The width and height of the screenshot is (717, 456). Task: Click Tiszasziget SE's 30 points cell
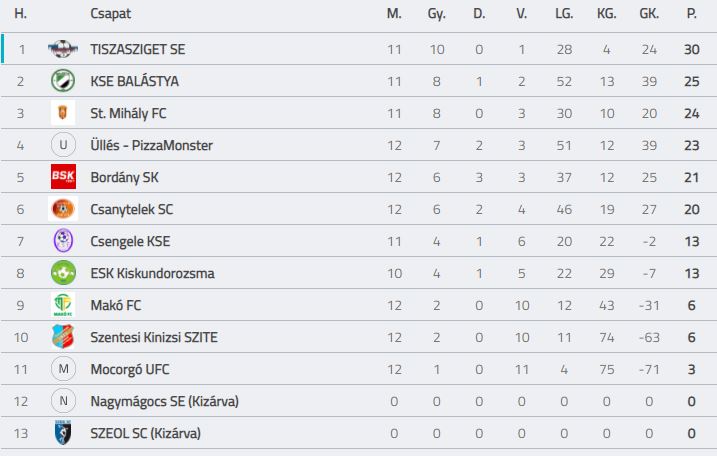click(x=691, y=49)
